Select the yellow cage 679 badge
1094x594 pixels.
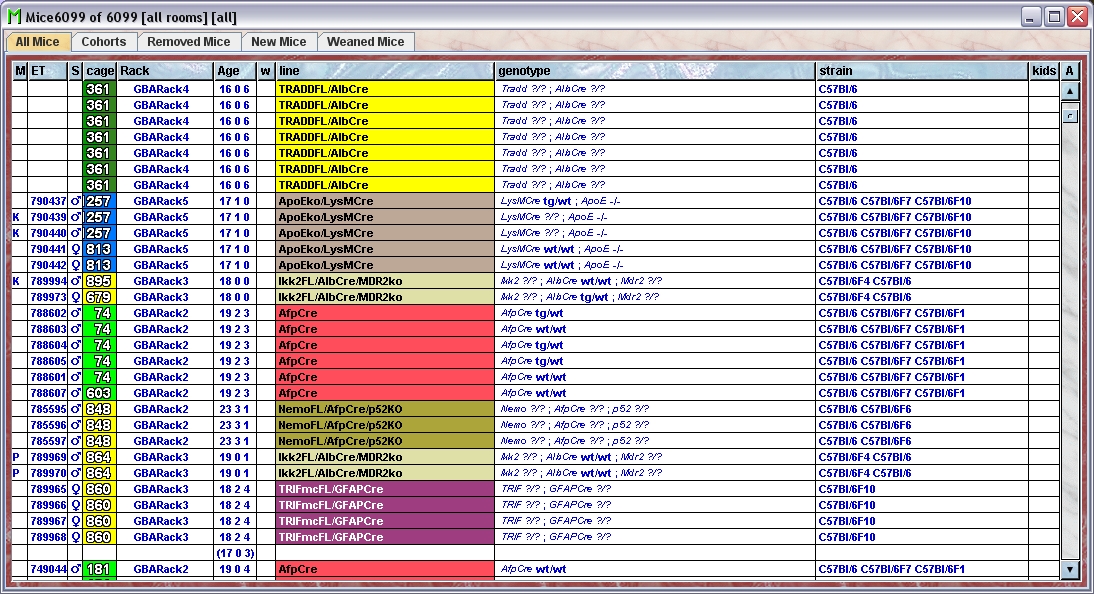[99, 297]
